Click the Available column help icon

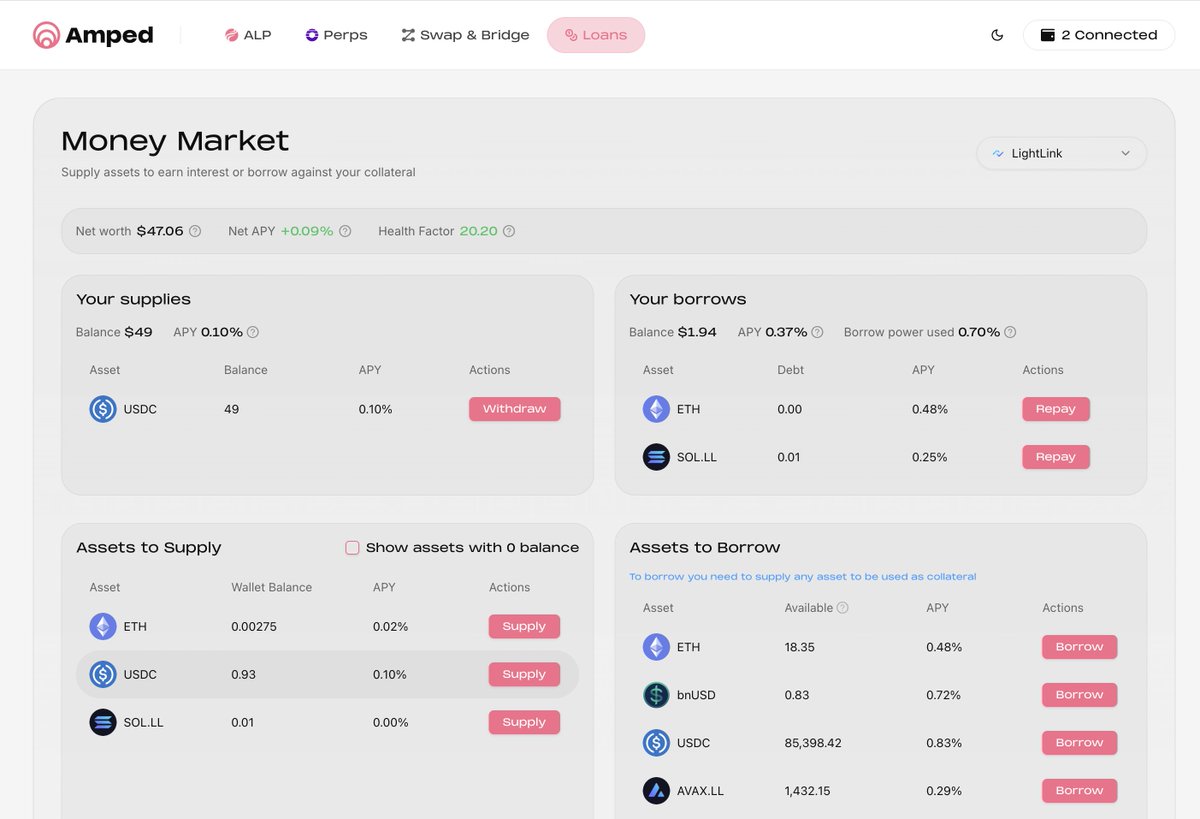[x=843, y=608]
